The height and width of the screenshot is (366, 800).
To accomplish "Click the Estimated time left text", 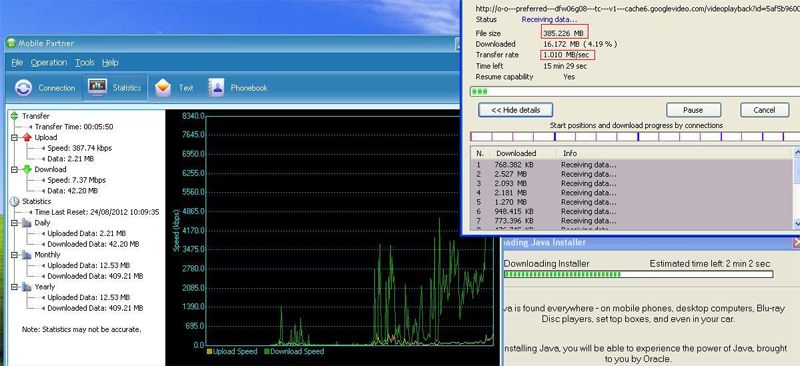I will [x=710, y=264].
